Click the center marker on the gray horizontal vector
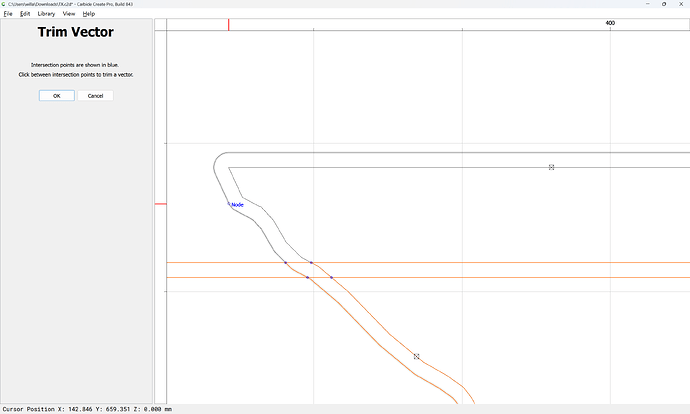 tap(551, 167)
